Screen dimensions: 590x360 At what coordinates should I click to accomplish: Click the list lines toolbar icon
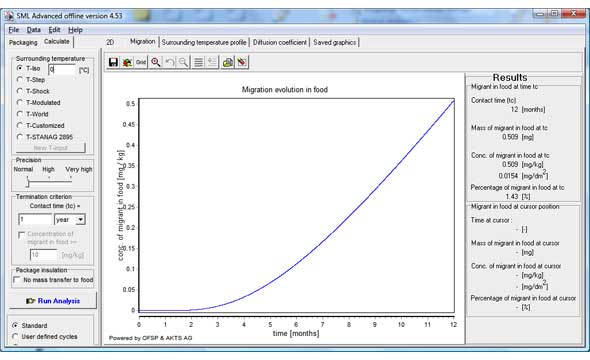198,62
